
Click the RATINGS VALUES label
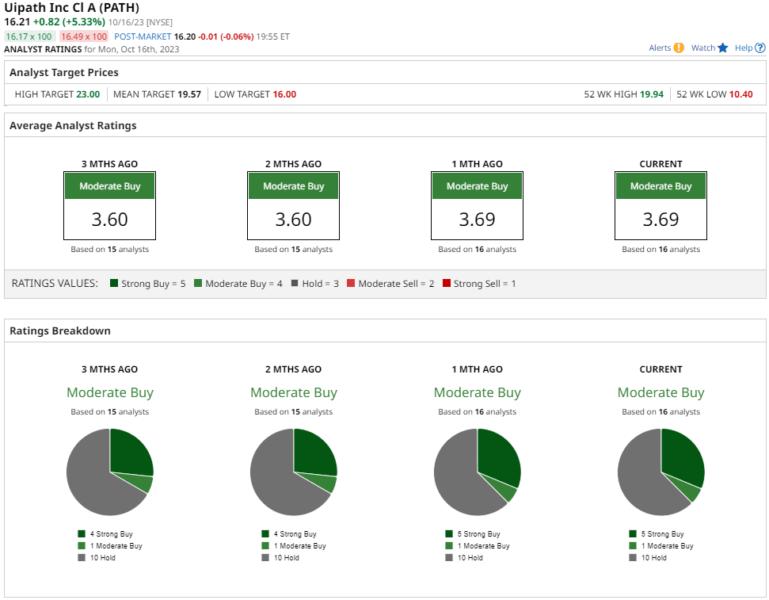pyautogui.click(x=54, y=283)
